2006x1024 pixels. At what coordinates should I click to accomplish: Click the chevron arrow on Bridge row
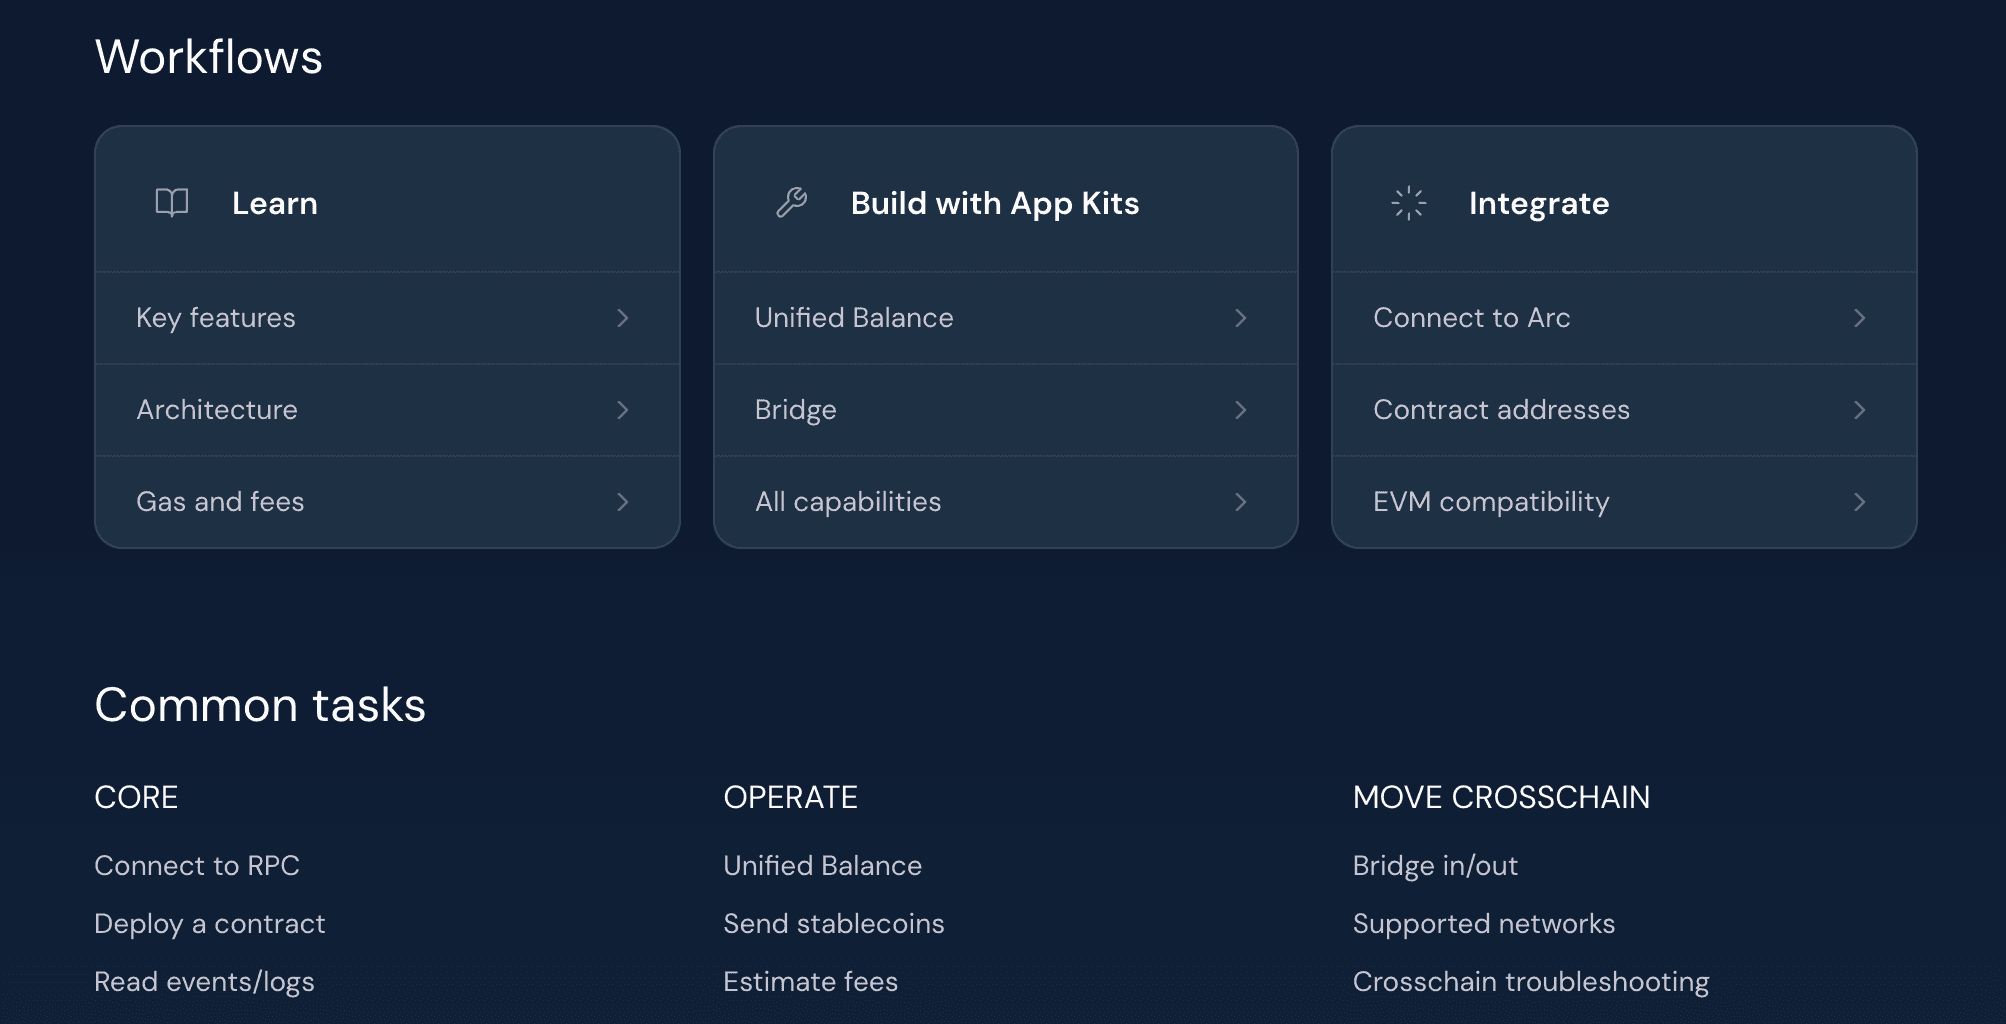pos(1241,410)
